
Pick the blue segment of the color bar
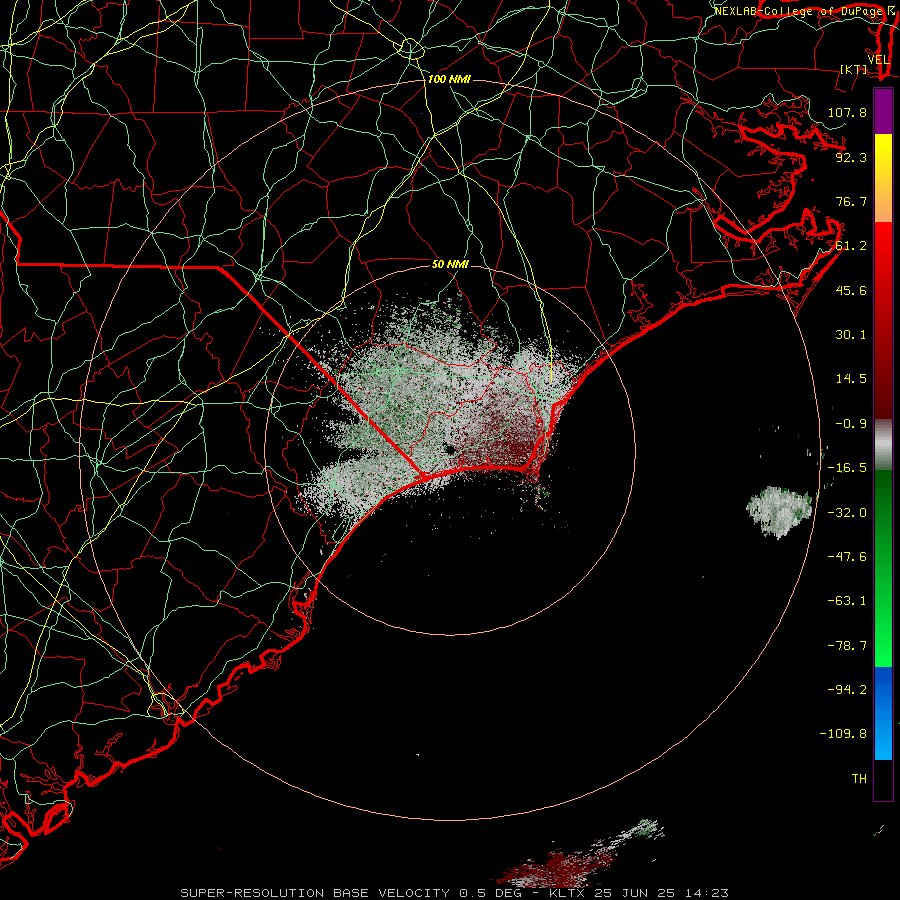[883, 713]
